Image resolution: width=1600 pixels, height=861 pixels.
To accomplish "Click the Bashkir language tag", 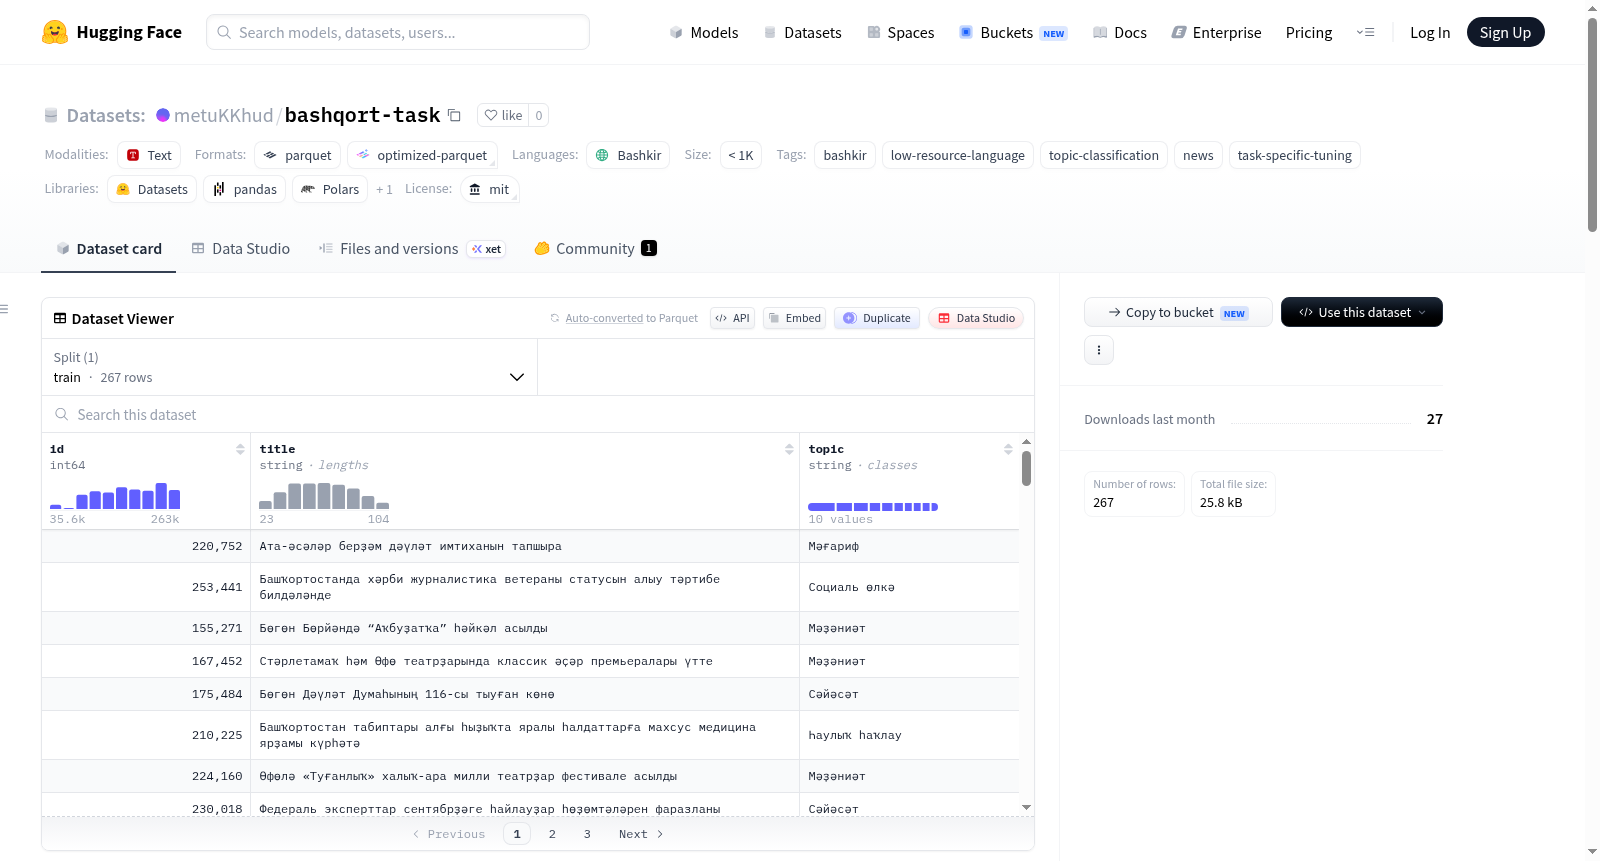I will (x=628, y=155).
